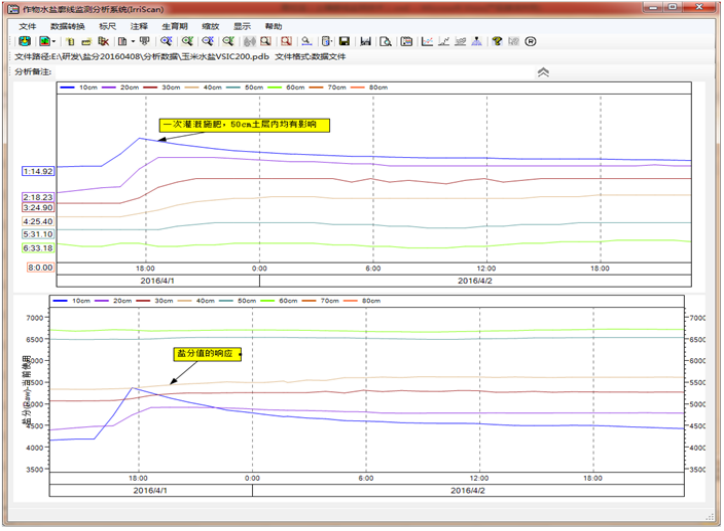The height and width of the screenshot is (531, 724).
Task: Open the 生育期 menu
Action: pos(175,26)
